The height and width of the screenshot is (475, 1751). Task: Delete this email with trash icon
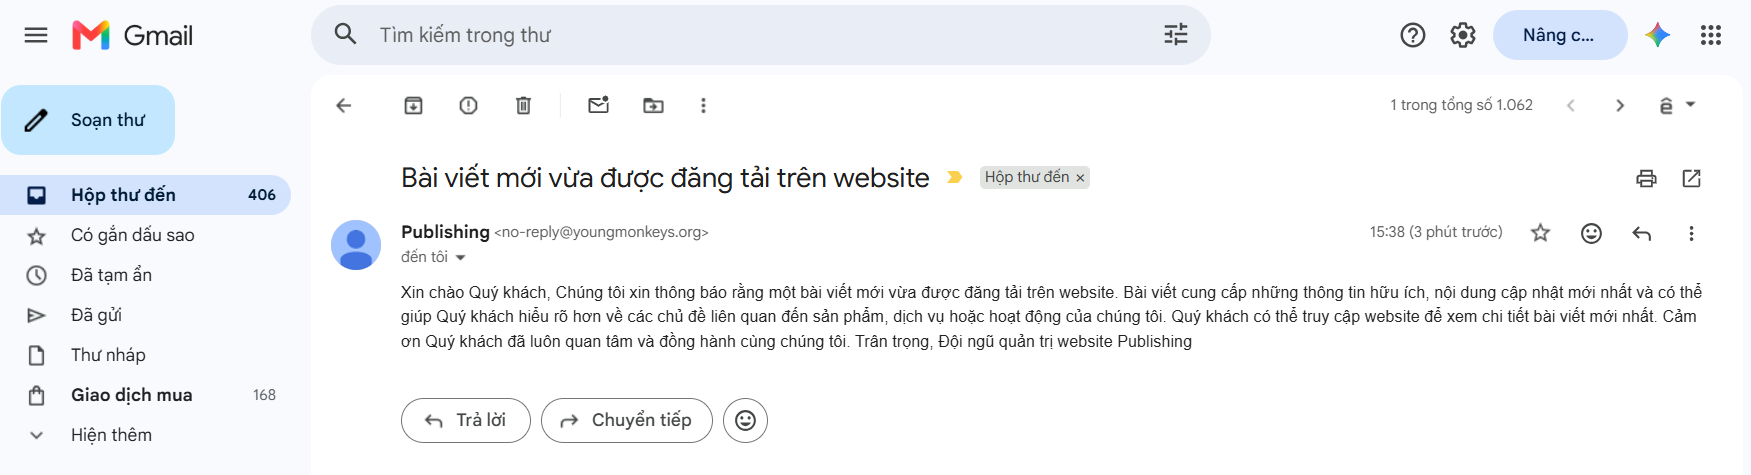pyautogui.click(x=523, y=105)
